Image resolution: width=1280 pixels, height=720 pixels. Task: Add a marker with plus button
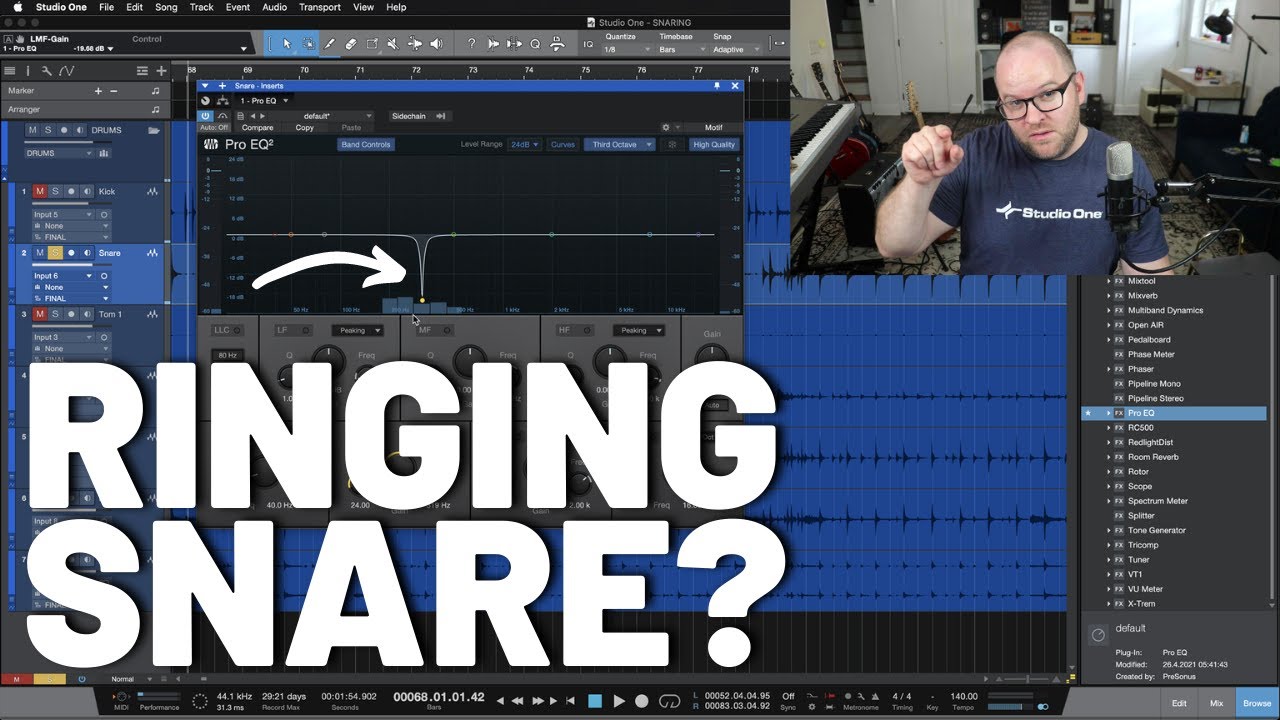pyautogui.click(x=98, y=91)
